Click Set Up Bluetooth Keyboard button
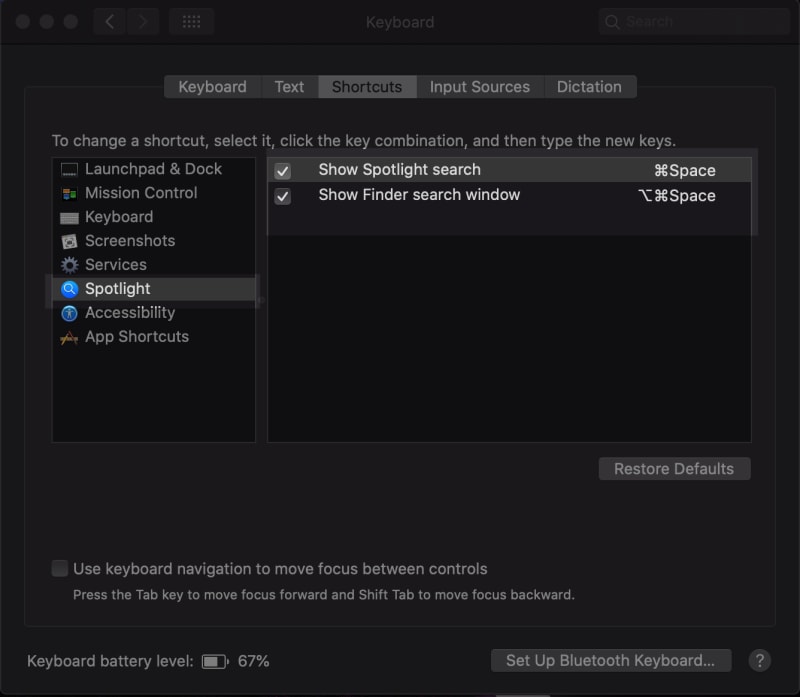The height and width of the screenshot is (697, 800). coord(611,660)
